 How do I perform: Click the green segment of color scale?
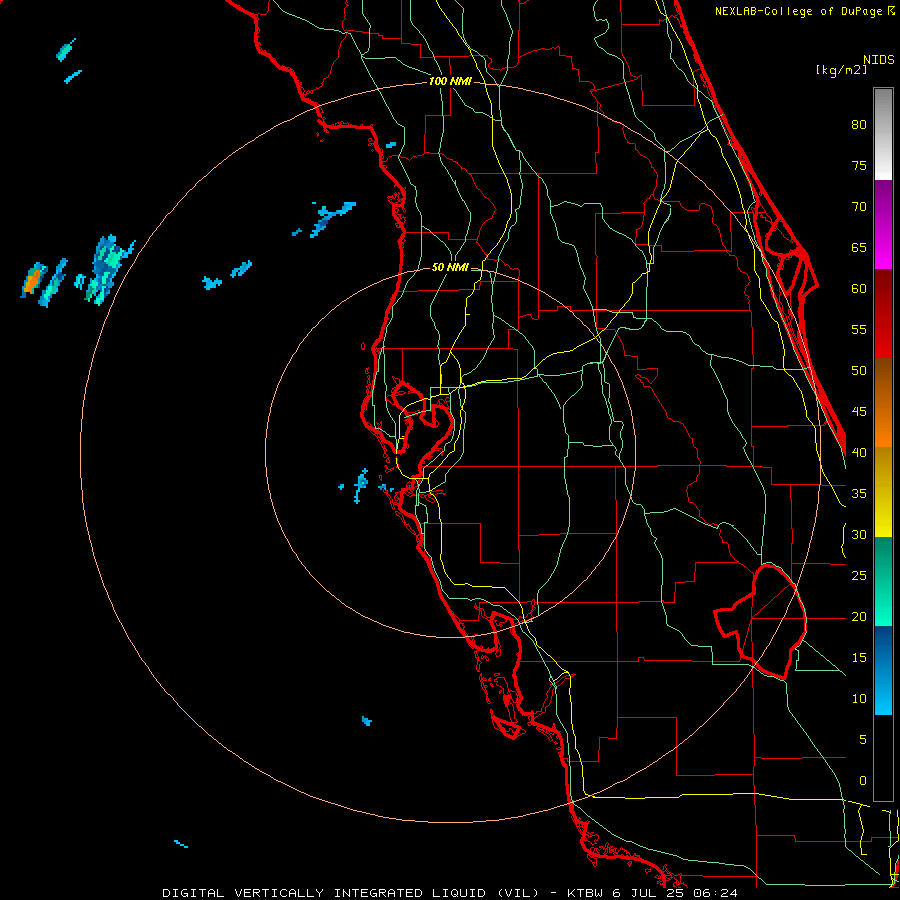click(x=883, y=581)
